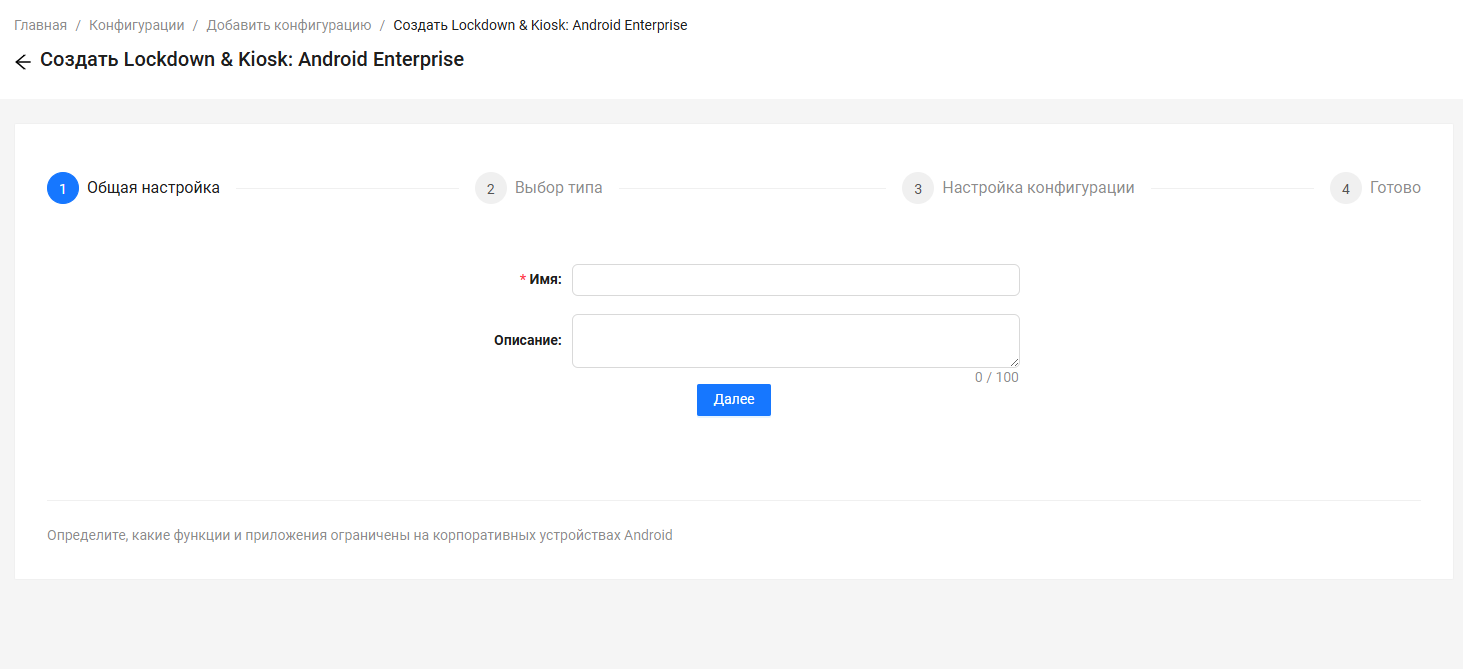The image size is (1463, 669).
Task: Click into the Описание text area
Action: pyautogui.click(x=795, y=340)
